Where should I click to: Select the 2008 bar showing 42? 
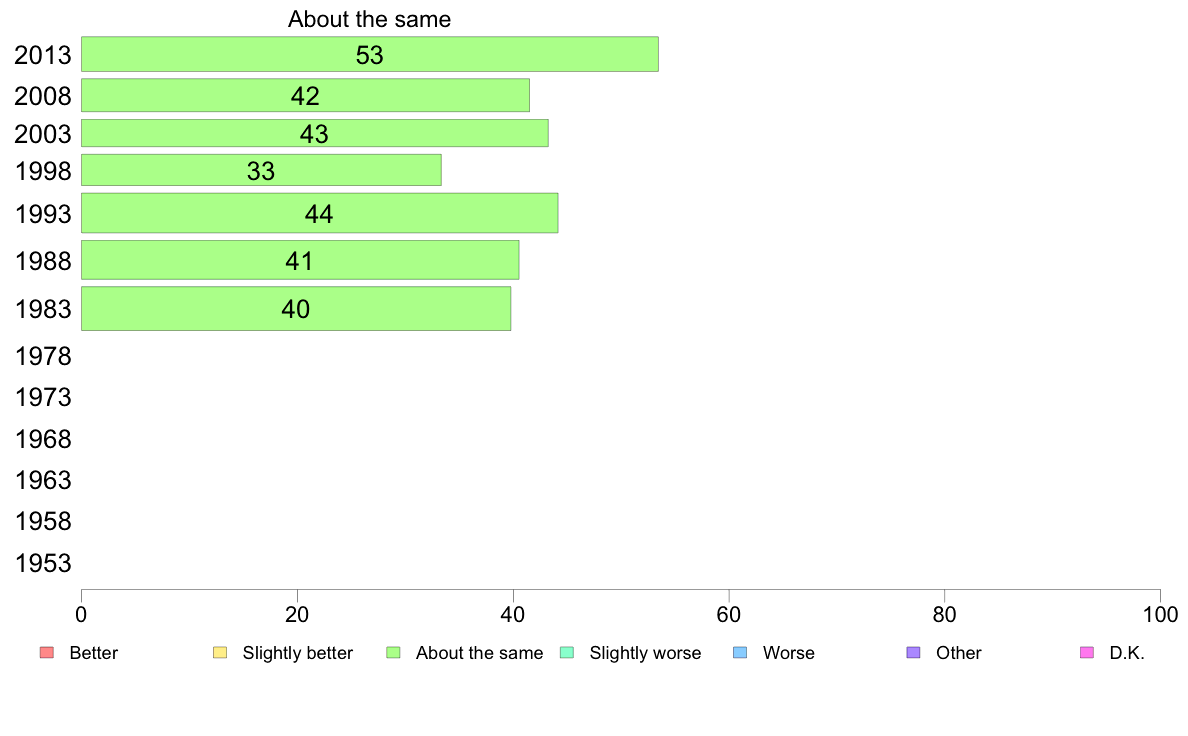(305, 96)
